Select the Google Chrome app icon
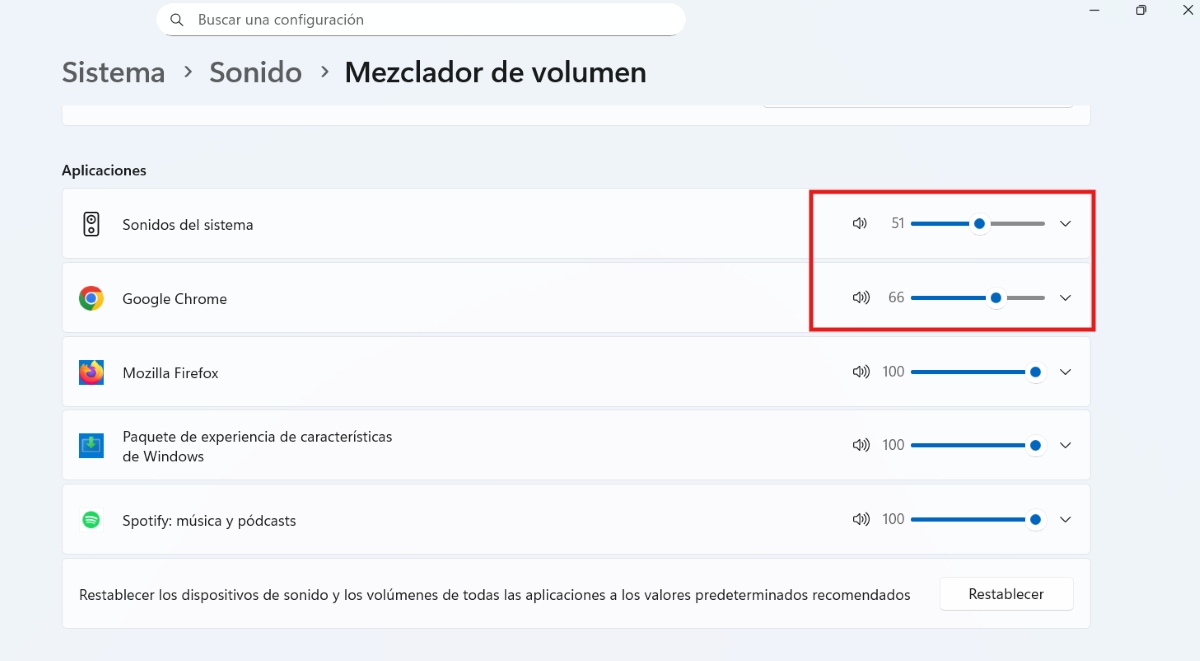Viewport: 1200px width, 661px height. (91, 297)
